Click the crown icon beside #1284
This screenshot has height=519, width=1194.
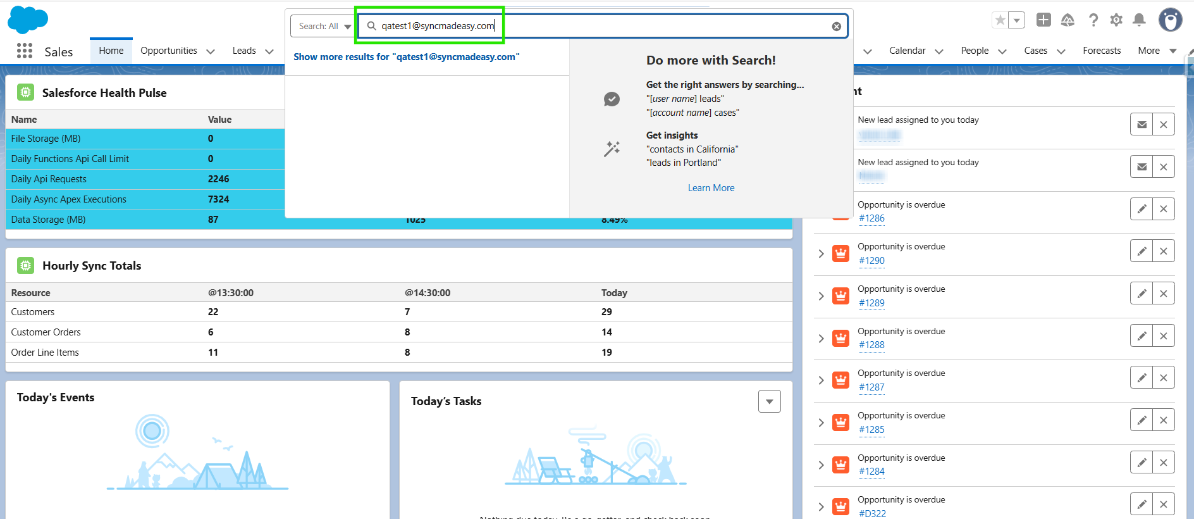pos(841,464)
